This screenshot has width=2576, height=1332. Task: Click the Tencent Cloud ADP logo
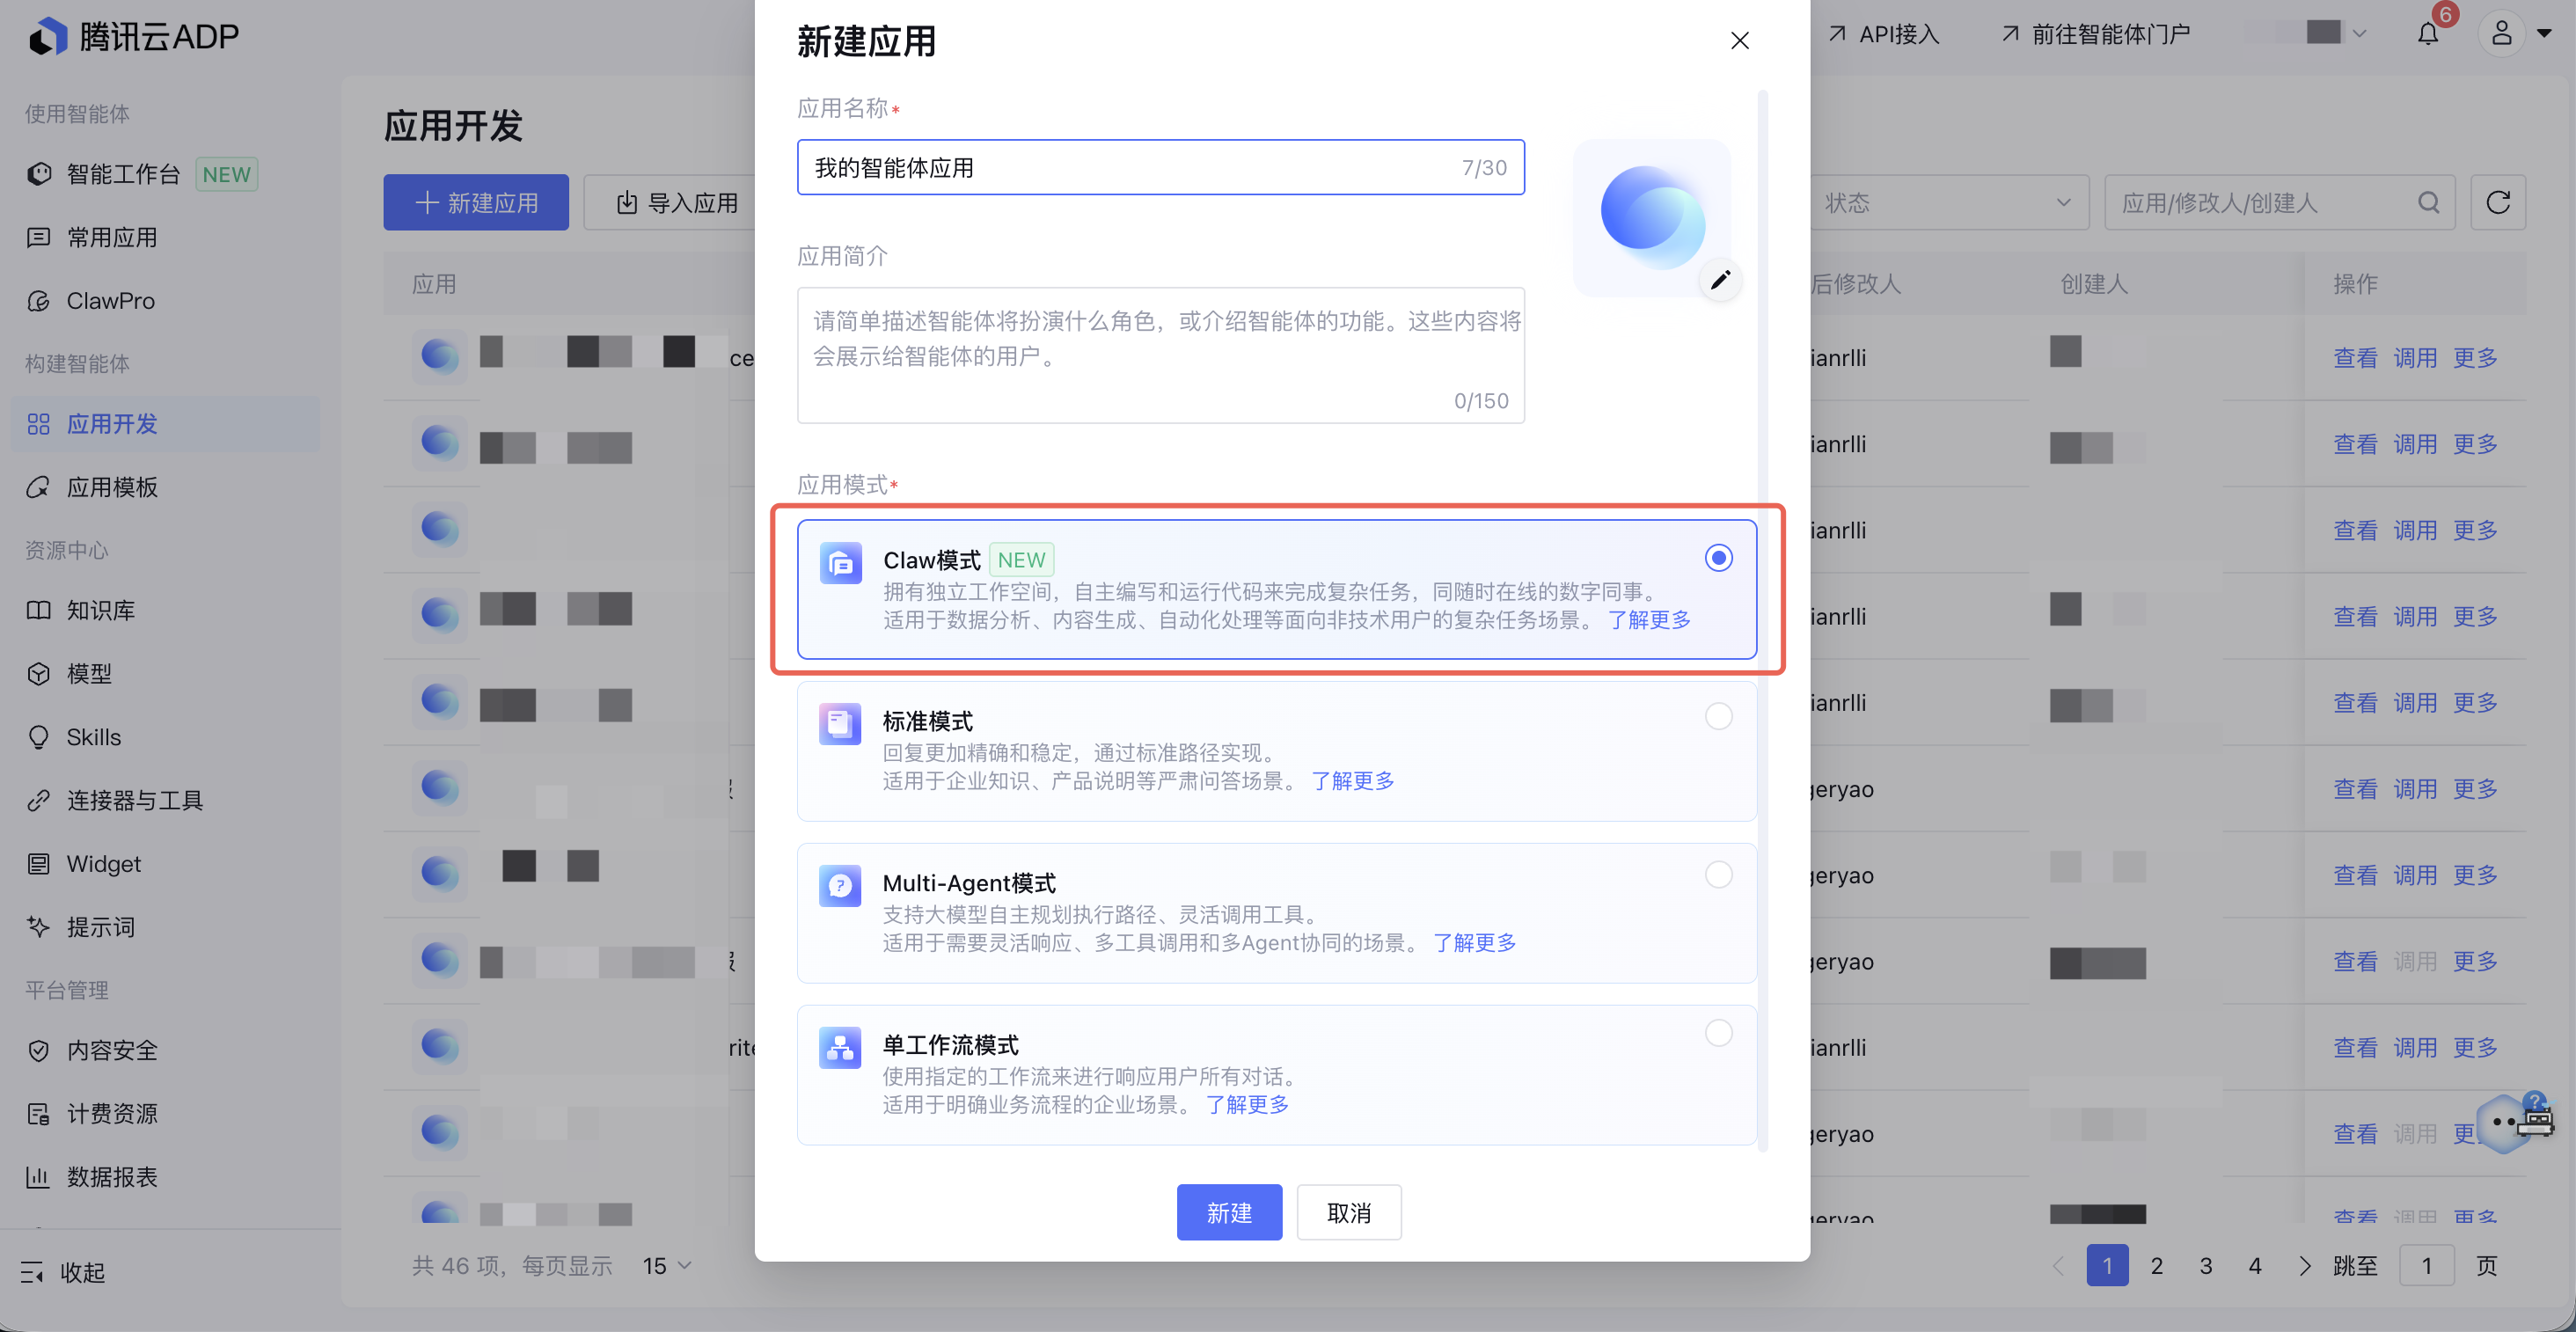(x=133, y=37)
